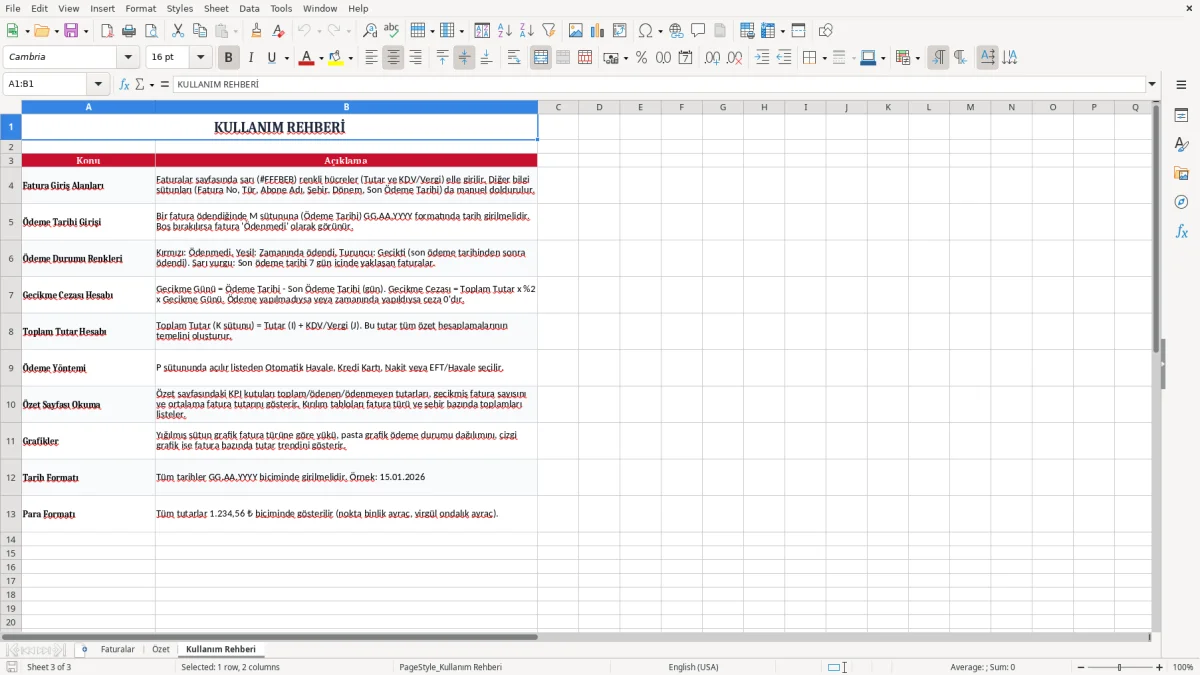1200x675 pixels.
Task: Expand borders dropdown arrow
Action: click(823, 58)
